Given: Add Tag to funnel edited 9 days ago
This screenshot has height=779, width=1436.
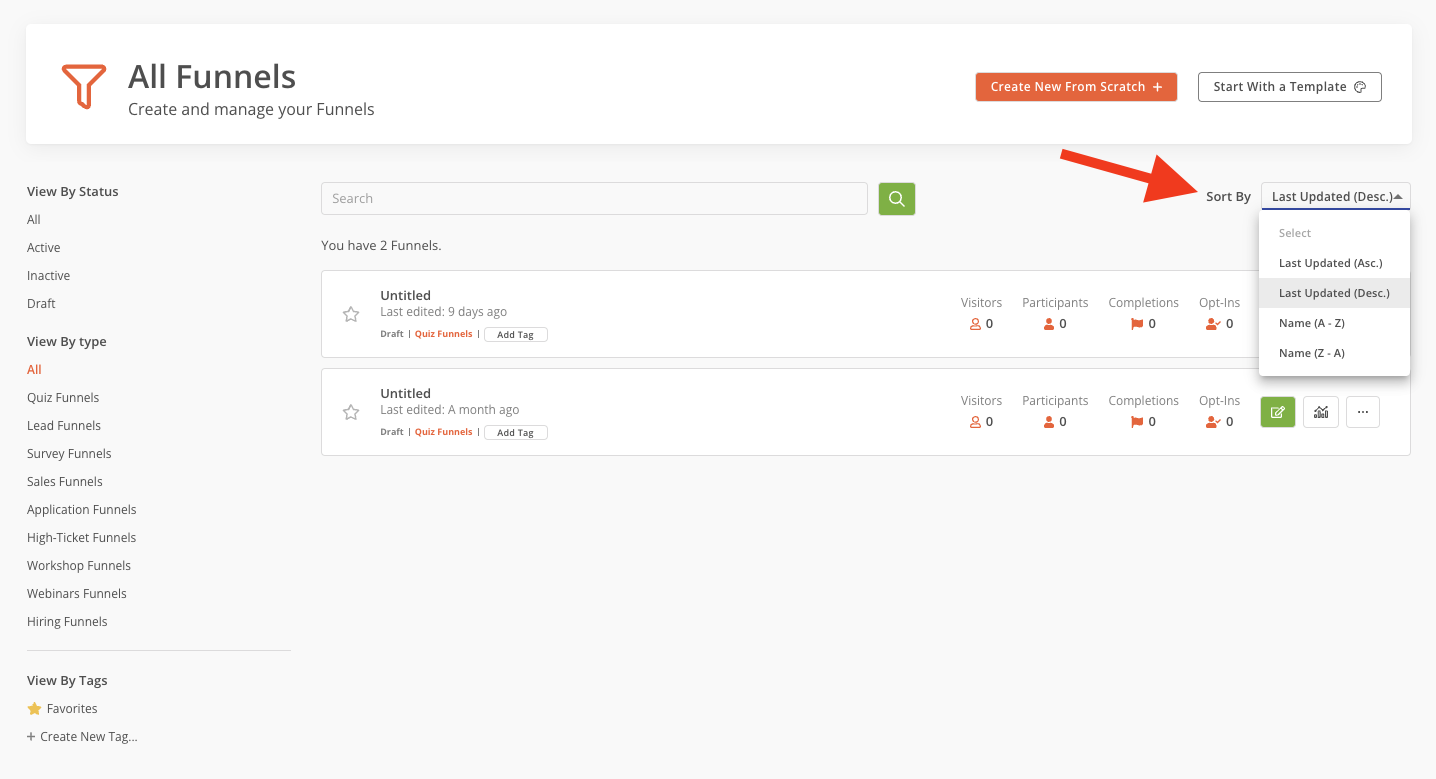Looking at the screenshot, I should [516, 334].
